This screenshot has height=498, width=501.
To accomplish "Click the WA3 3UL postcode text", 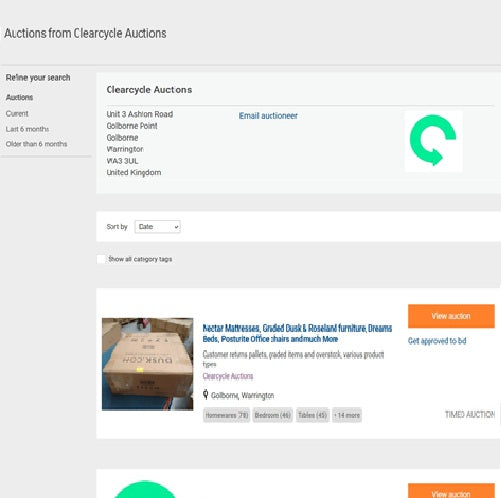I will tap(122, 161).
